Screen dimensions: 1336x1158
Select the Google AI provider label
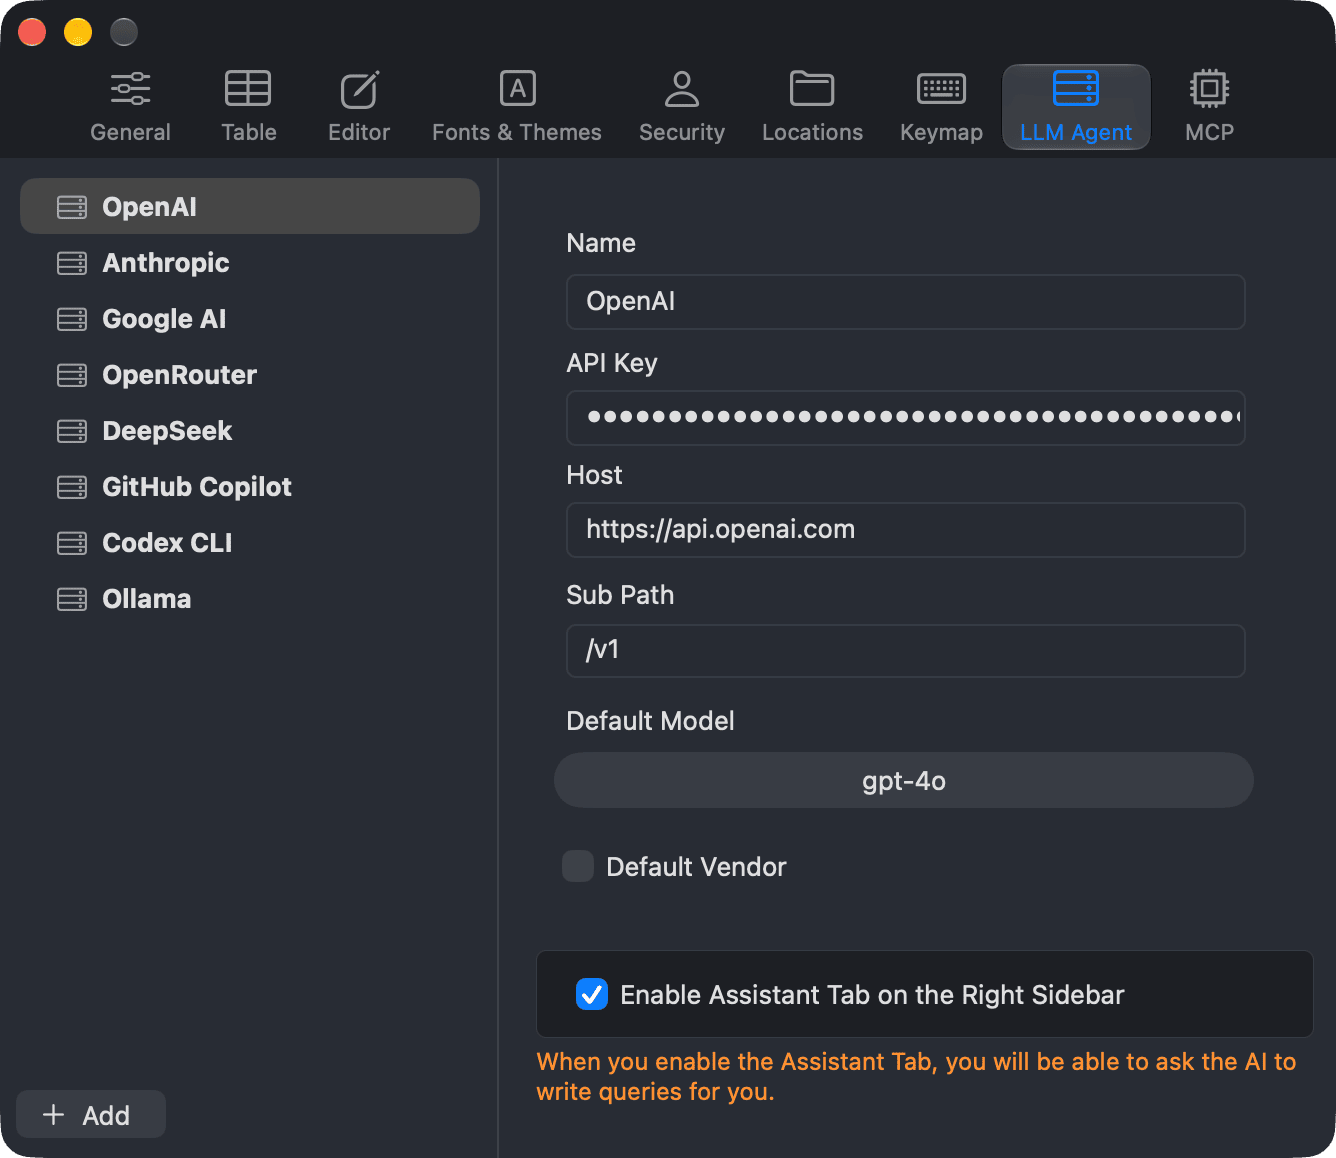[x=164, y=319]
